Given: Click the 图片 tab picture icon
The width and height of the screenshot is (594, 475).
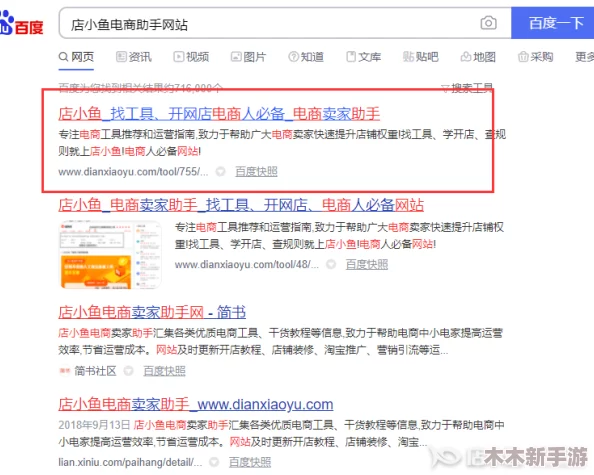Looking at the screenshot, I should click(x=236, y=57).
